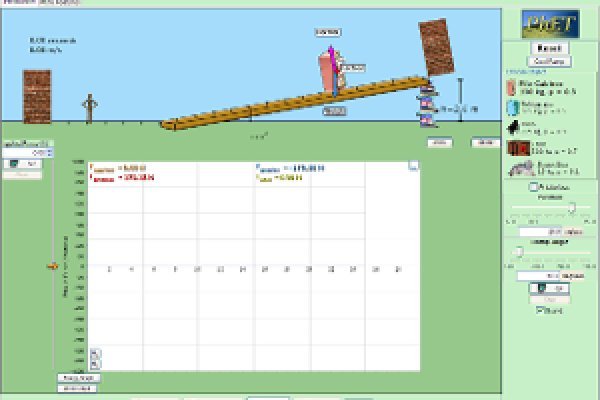
Task: Click the ramp angle degrees input field
Action: (x=545, y=275)
